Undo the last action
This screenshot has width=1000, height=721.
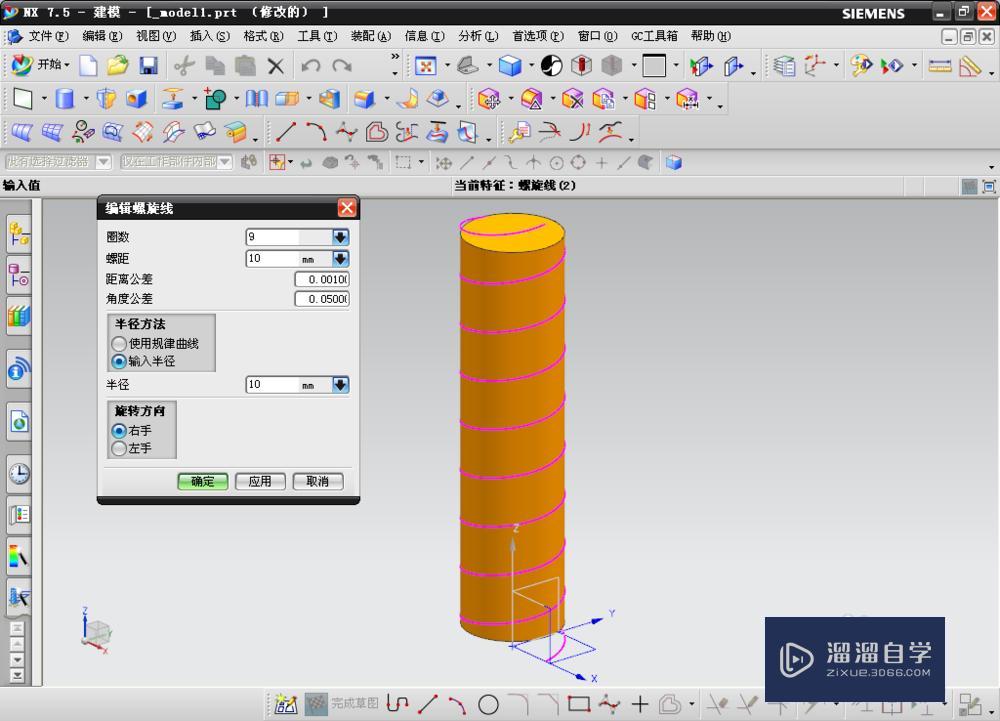(x=311, y=66)
